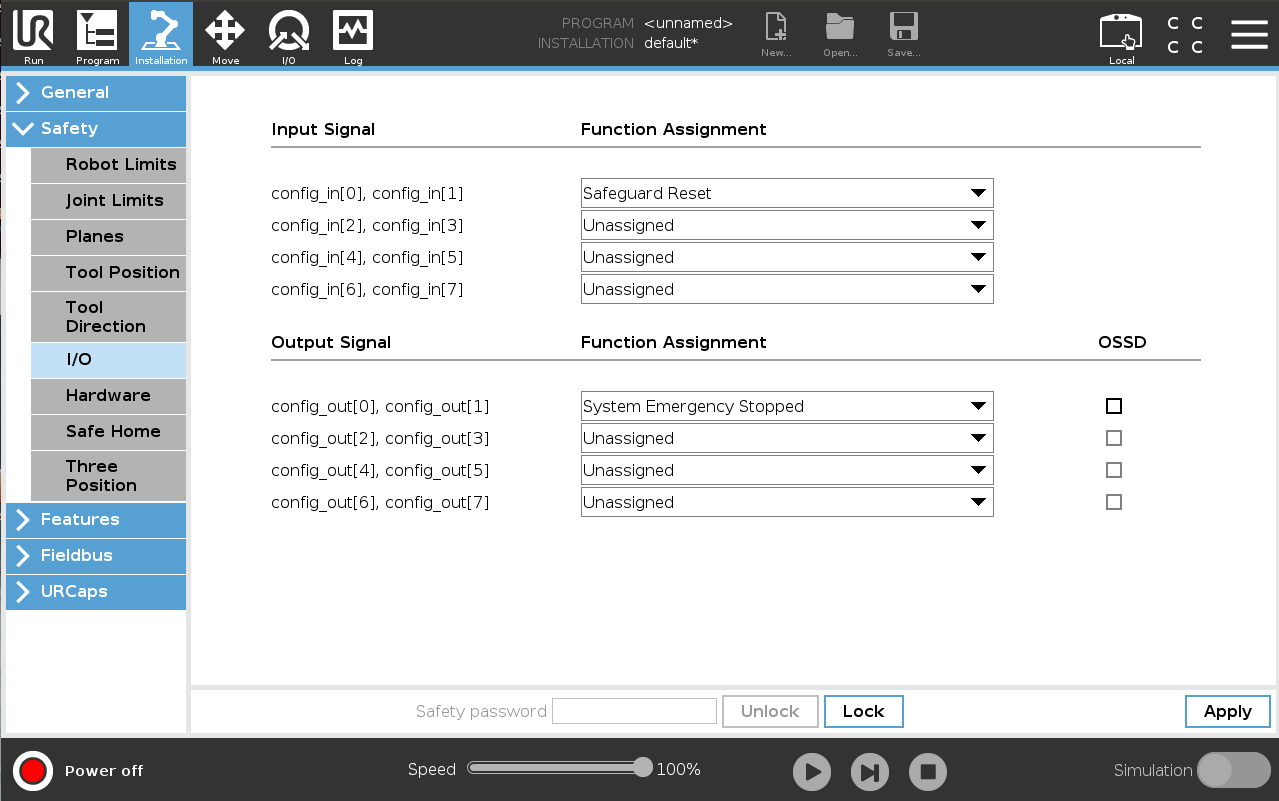
Task: Create a new program via New icon
Action: 775,35
